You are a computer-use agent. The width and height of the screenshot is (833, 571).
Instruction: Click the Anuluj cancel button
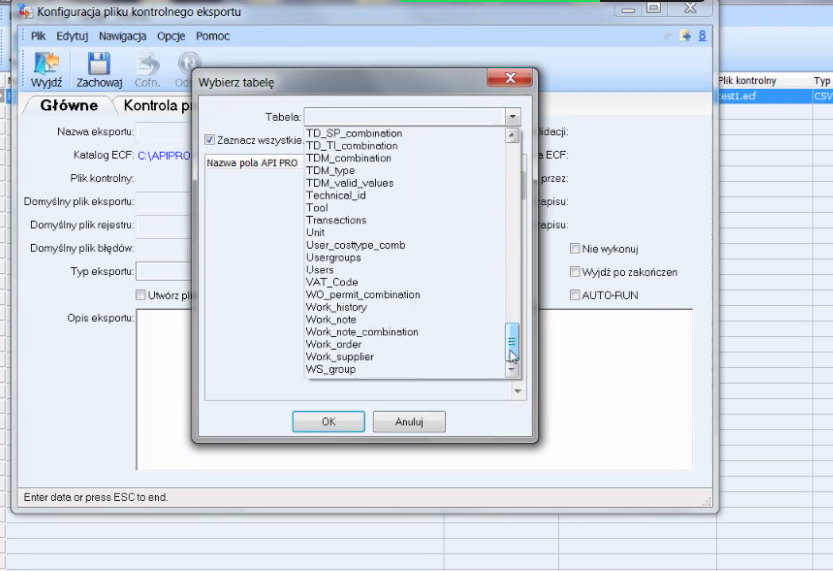(409, 422)
